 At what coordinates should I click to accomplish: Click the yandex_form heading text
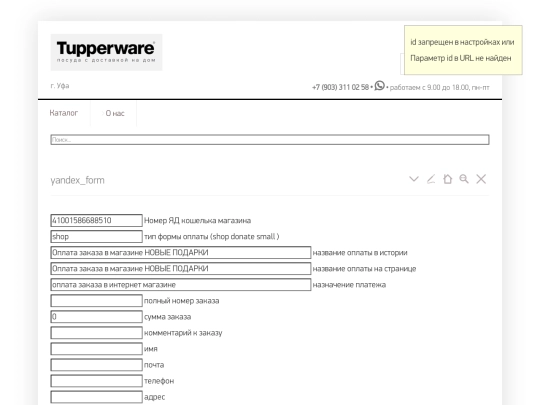pos(77,180)
